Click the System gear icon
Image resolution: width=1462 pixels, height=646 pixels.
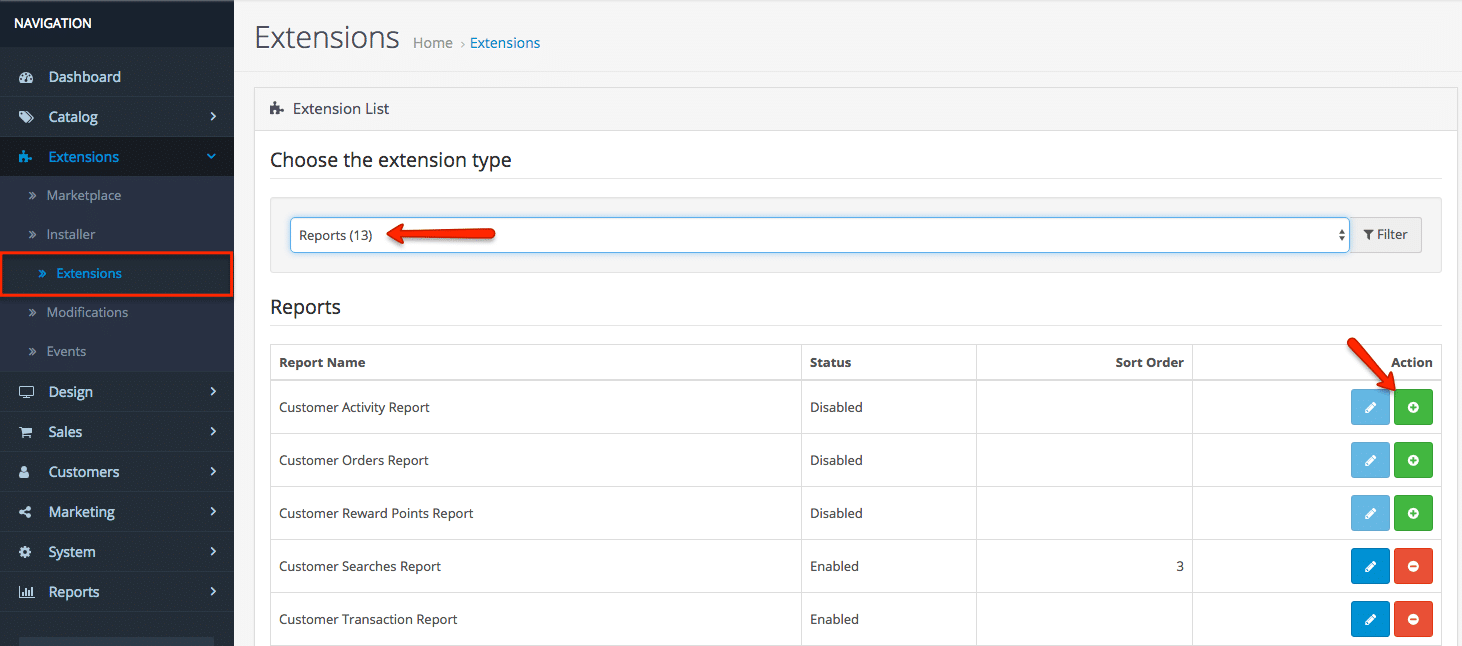(x=26, y=552)
